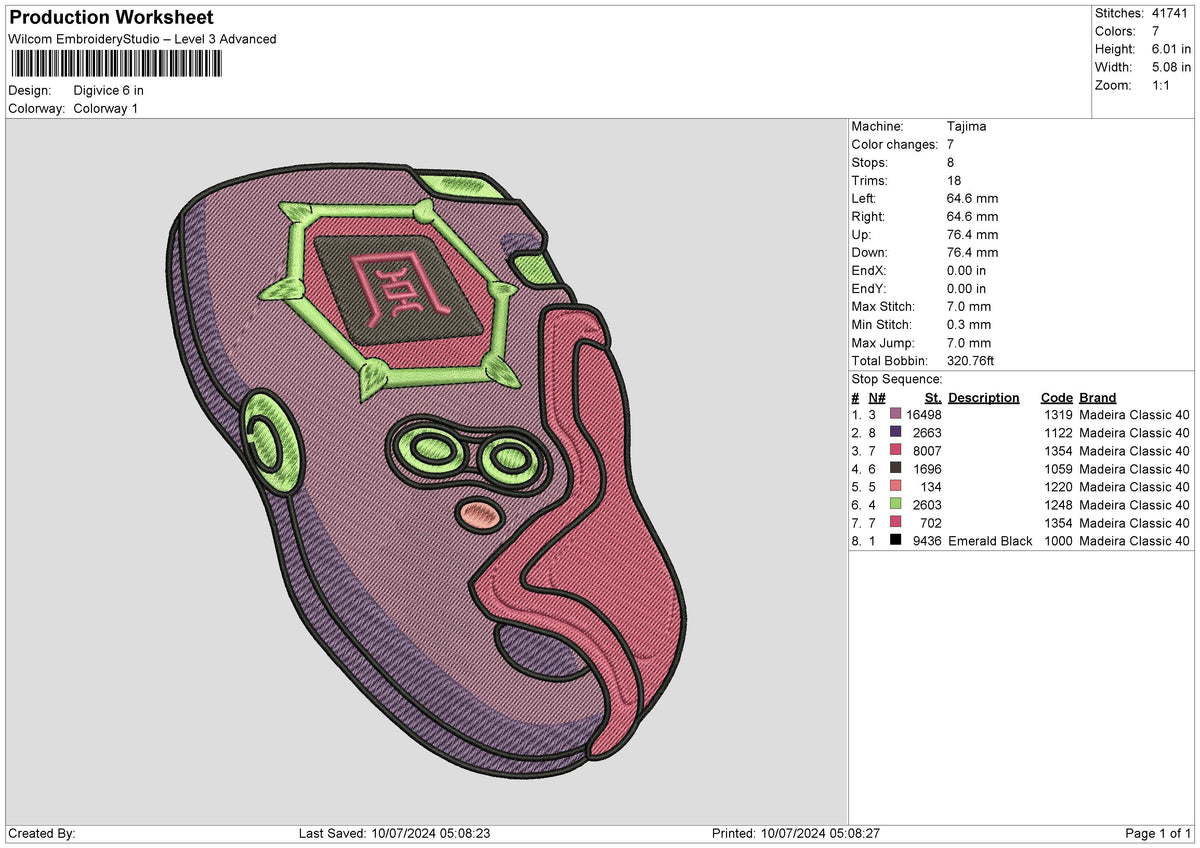
Task: Click the Left label
Action: 864,199
